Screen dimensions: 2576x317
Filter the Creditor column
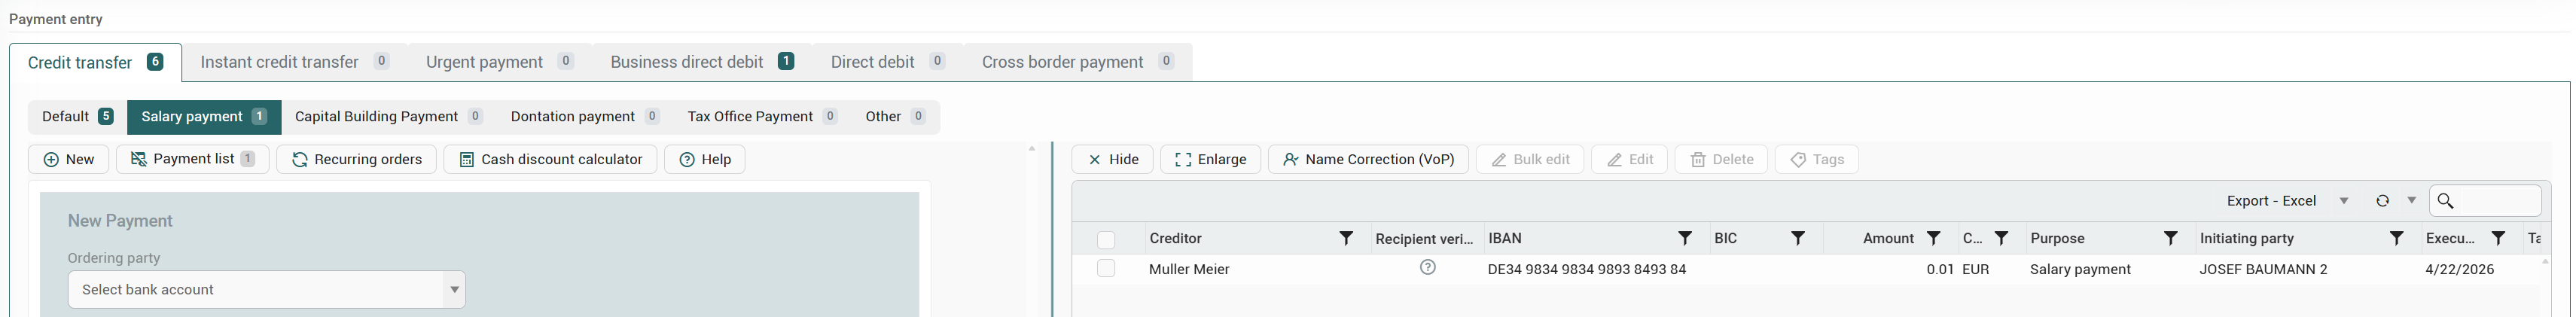pyautogui.click(x=1346, y=239)
